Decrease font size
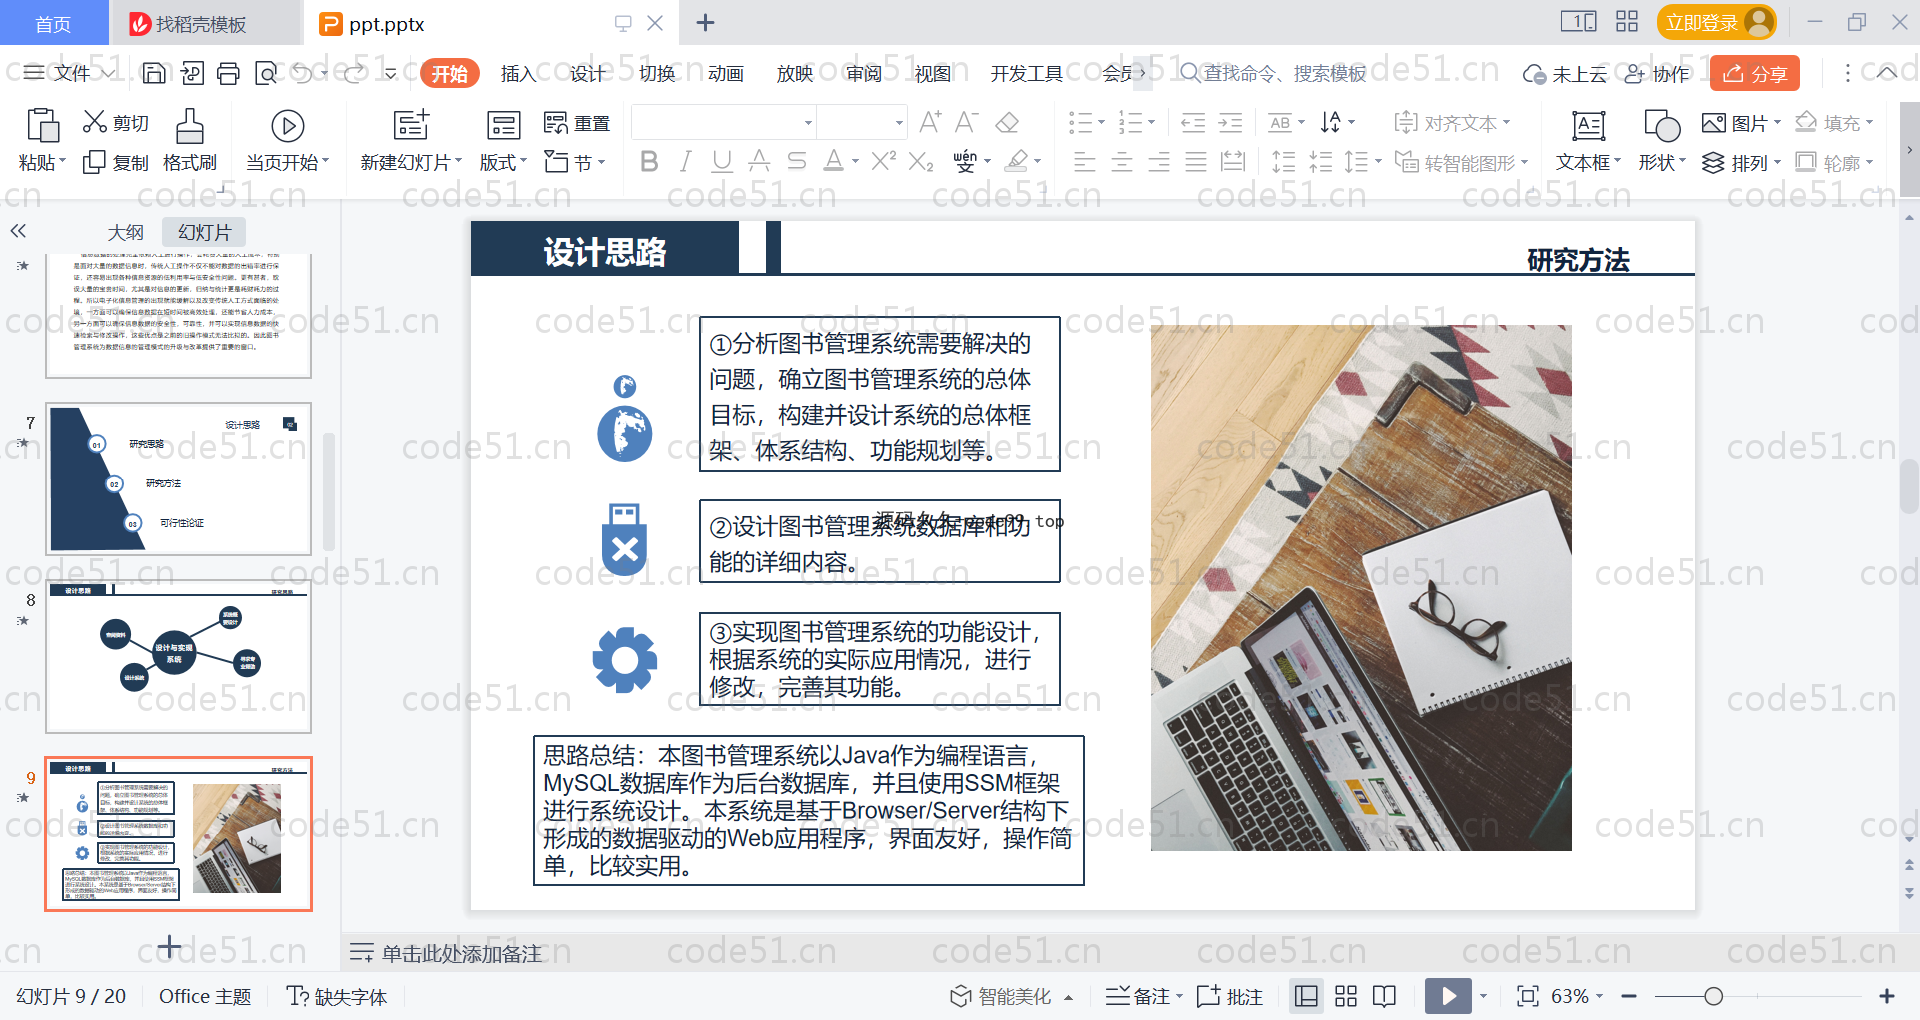1920x1020 pixels. (966, 122)
